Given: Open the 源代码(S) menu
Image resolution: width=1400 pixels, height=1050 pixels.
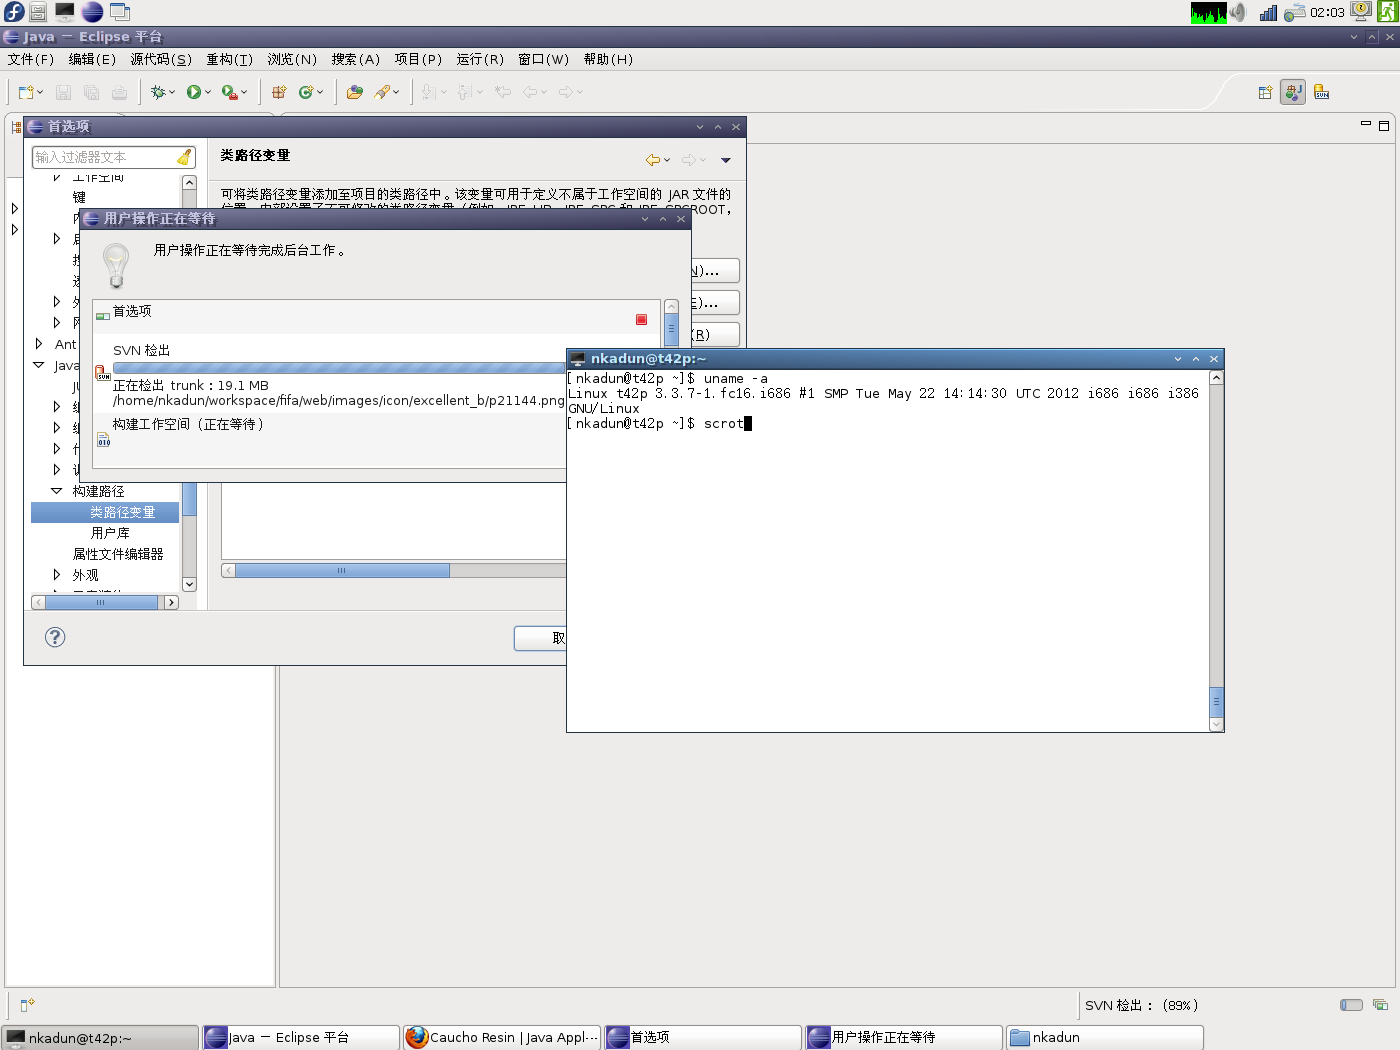Looking at the screenshot, I should (x=161, y=59).
